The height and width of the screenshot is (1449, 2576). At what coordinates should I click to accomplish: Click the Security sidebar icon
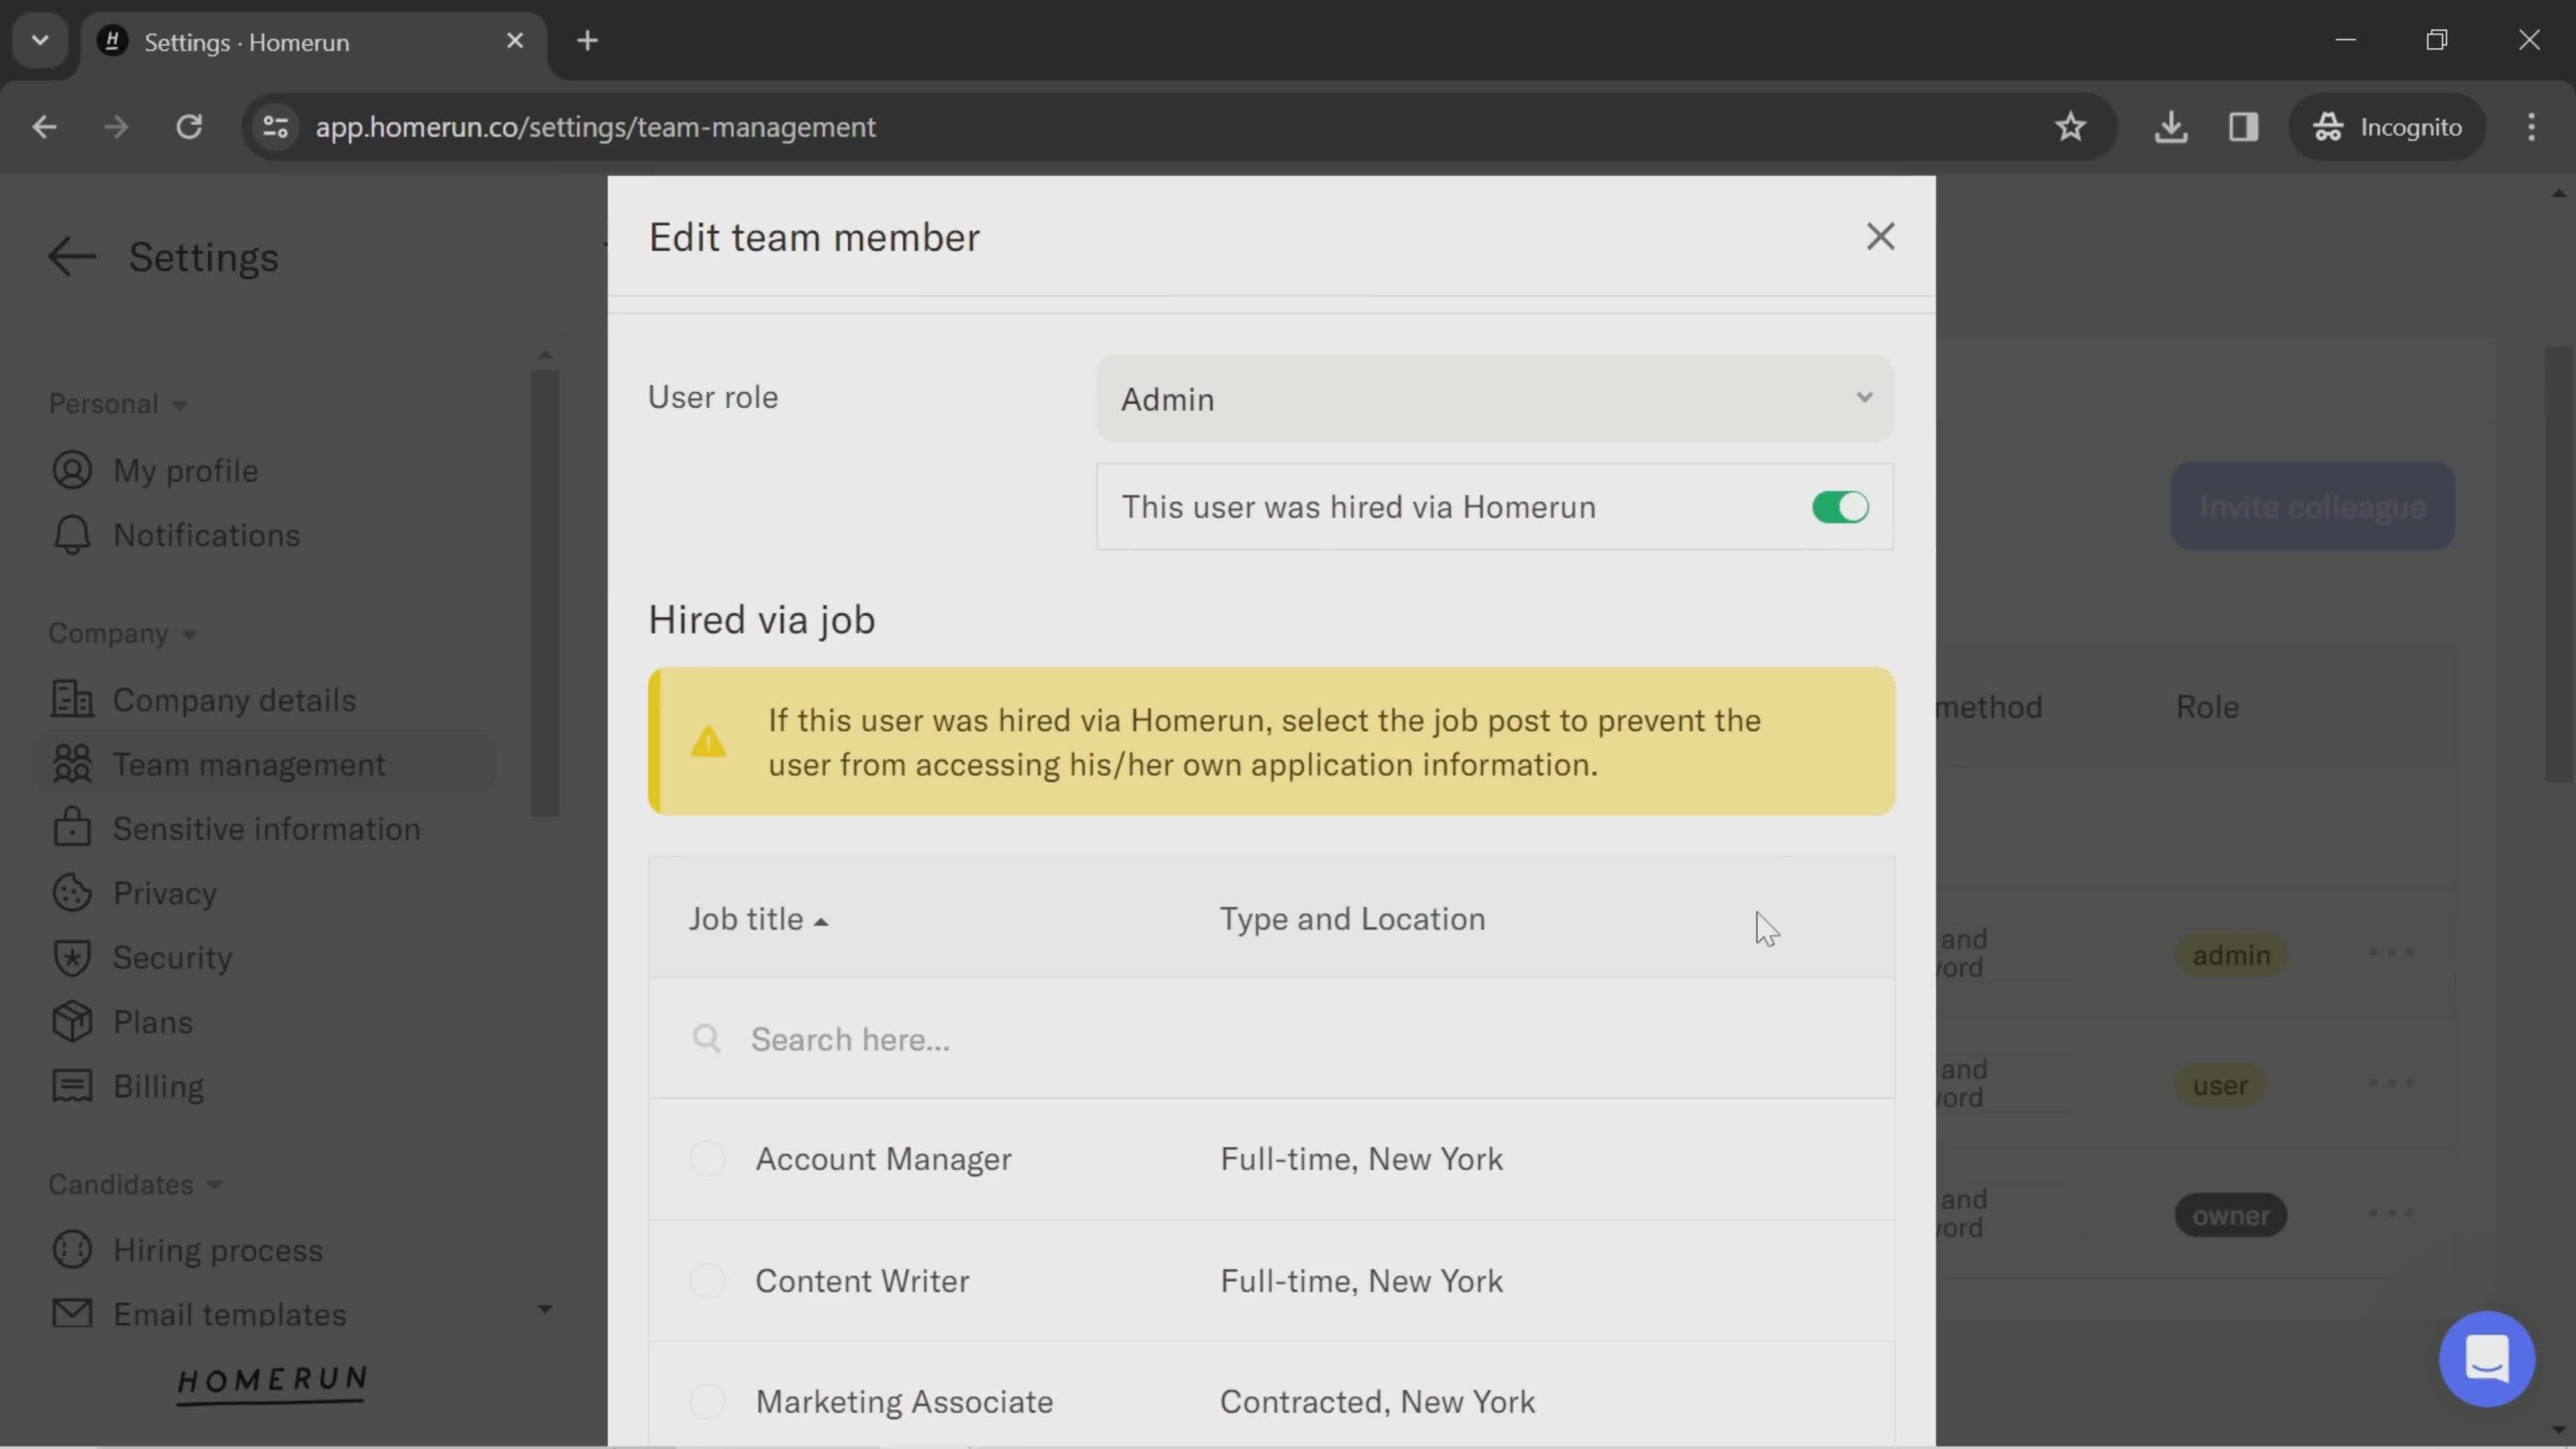(69, 959)
